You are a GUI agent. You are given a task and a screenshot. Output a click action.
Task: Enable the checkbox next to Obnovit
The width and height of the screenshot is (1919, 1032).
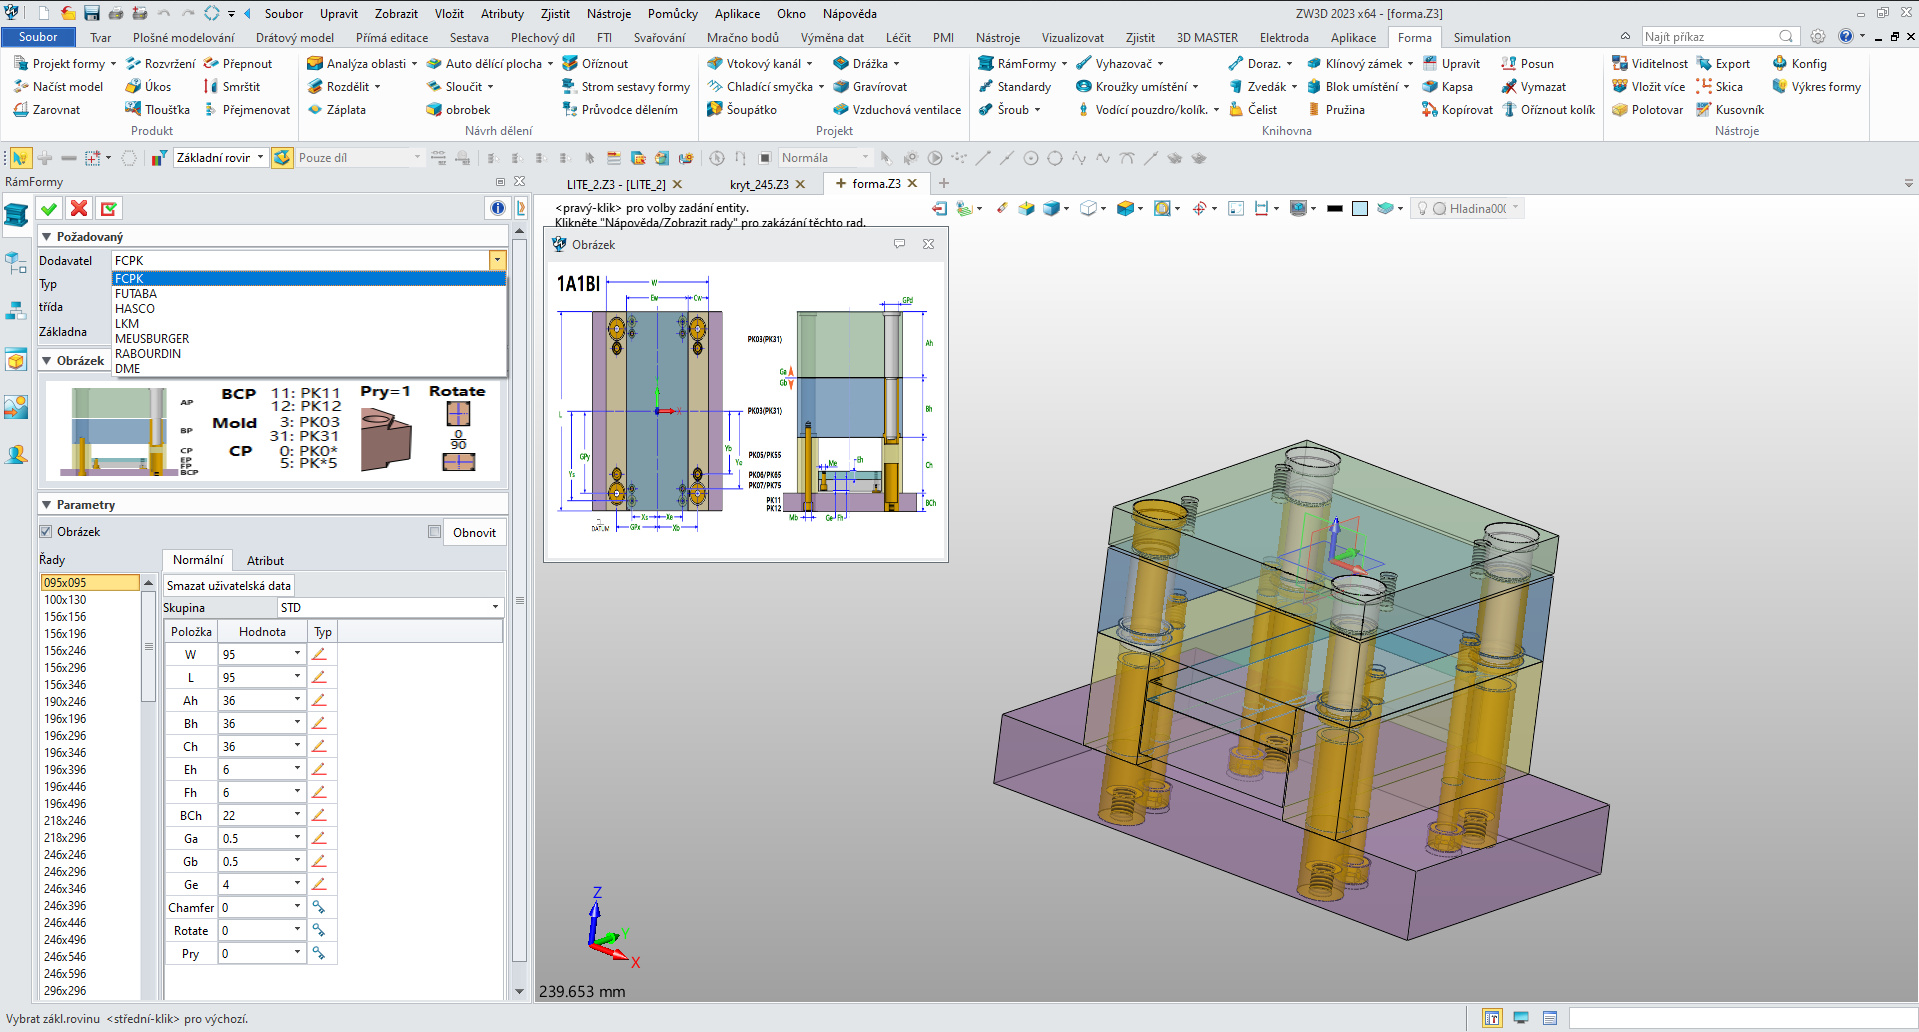(434, 532)
